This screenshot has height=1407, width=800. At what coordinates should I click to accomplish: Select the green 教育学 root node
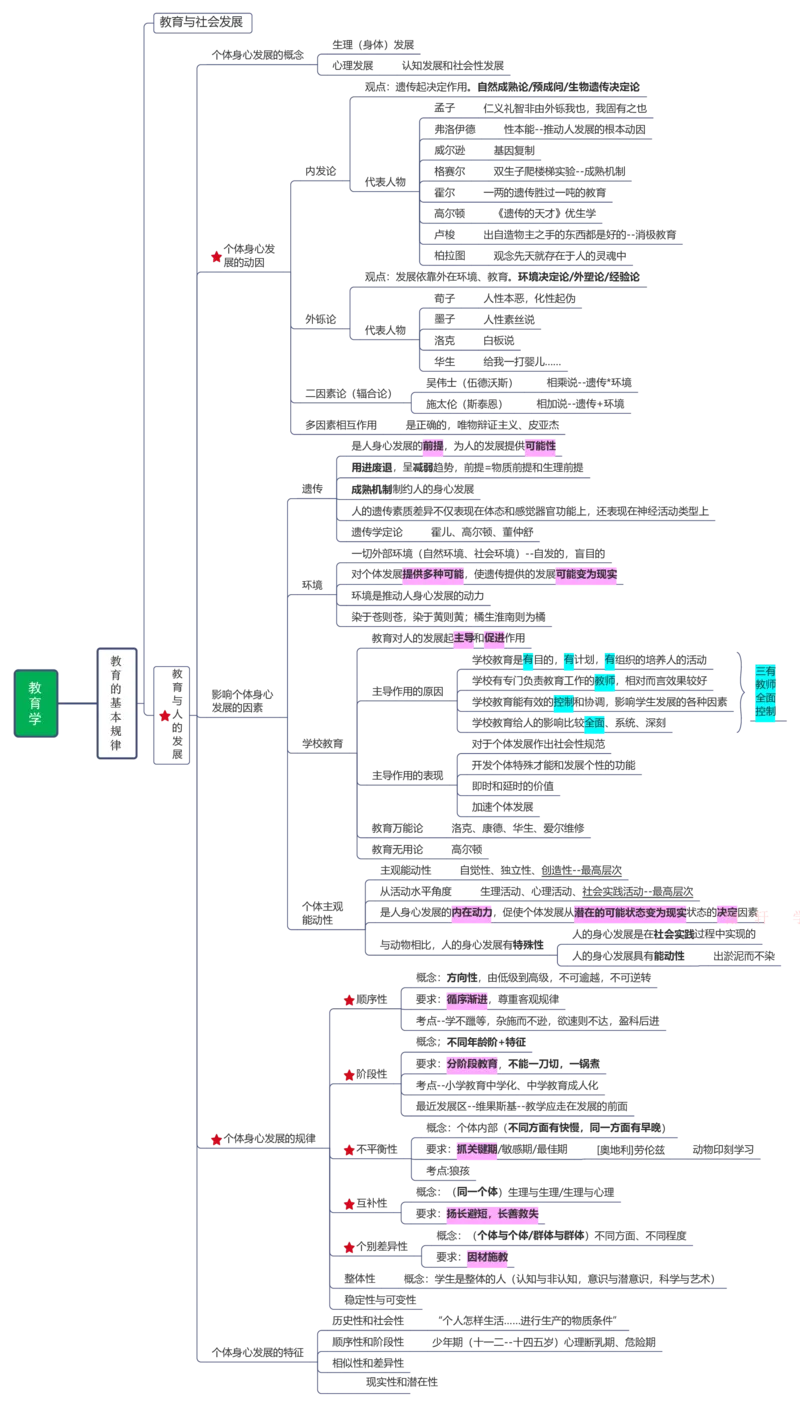[x=36, y=704]
